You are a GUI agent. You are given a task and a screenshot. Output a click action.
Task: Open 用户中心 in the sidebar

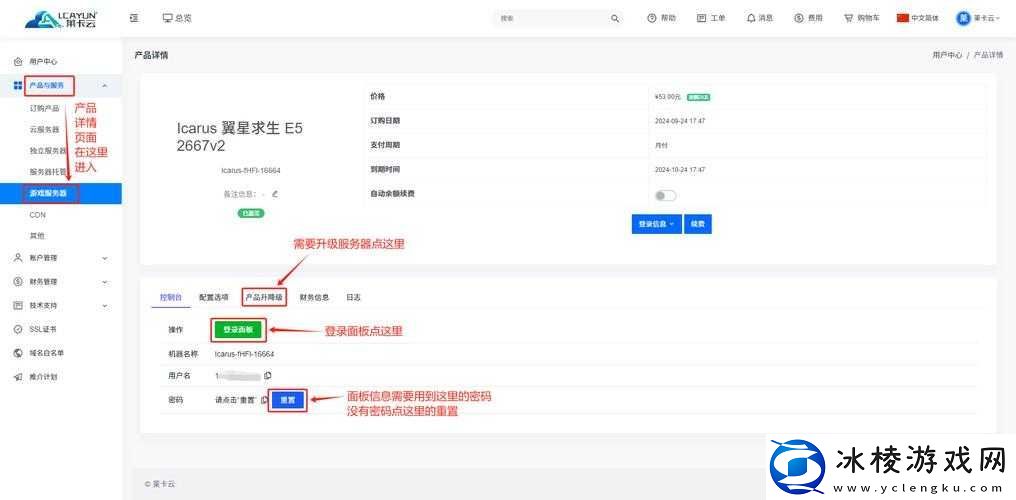pos(43,62)
